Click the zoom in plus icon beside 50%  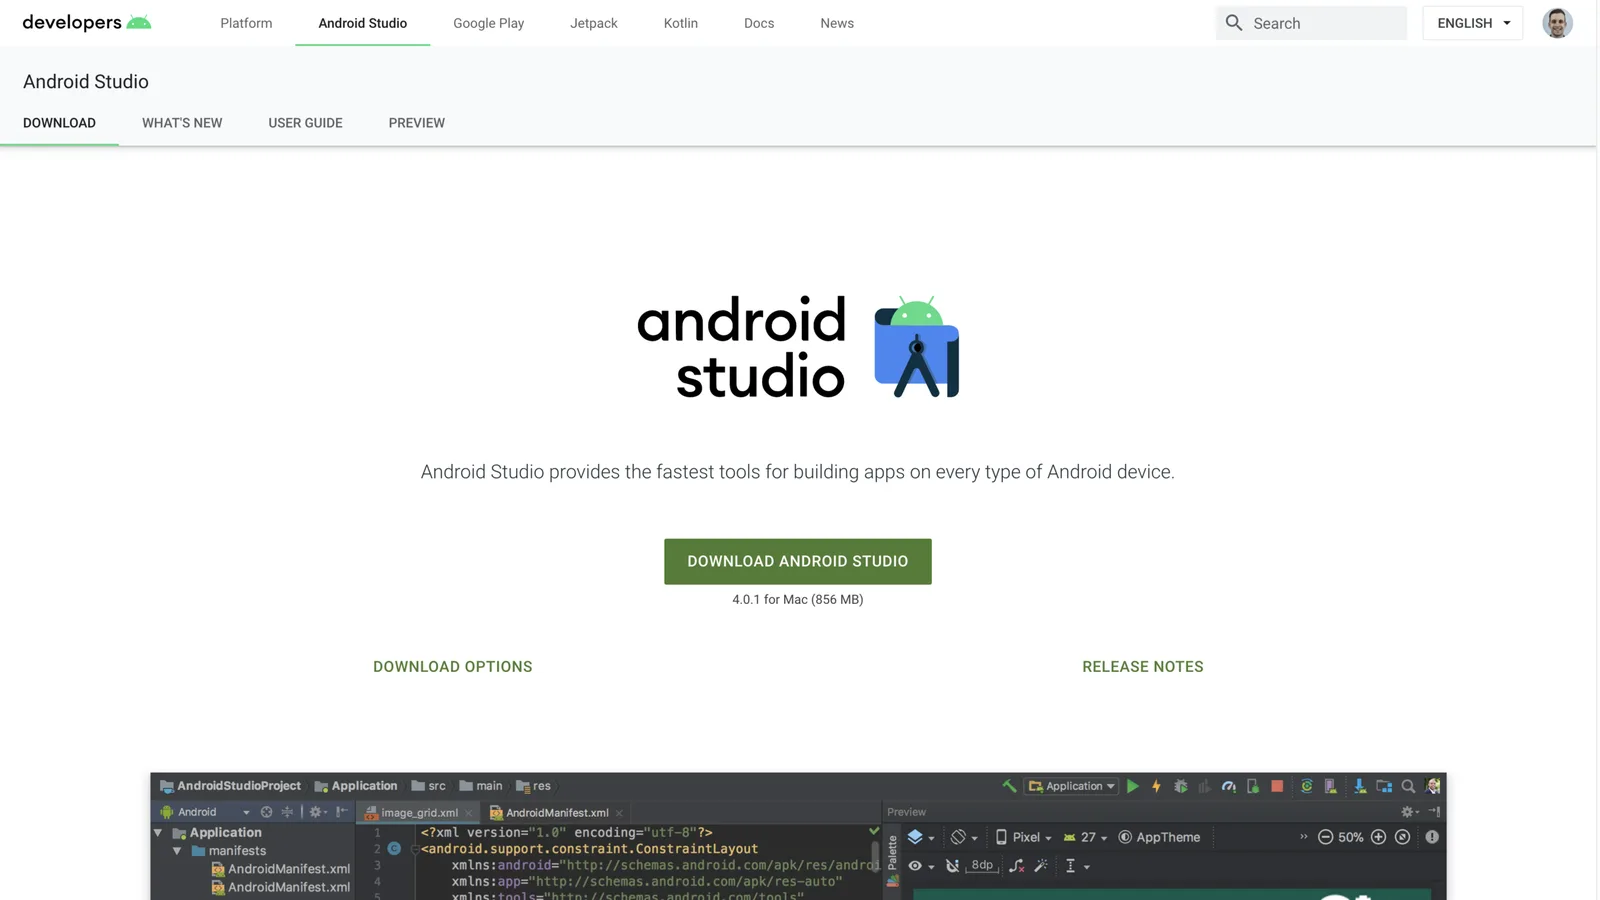point(1378,837)
